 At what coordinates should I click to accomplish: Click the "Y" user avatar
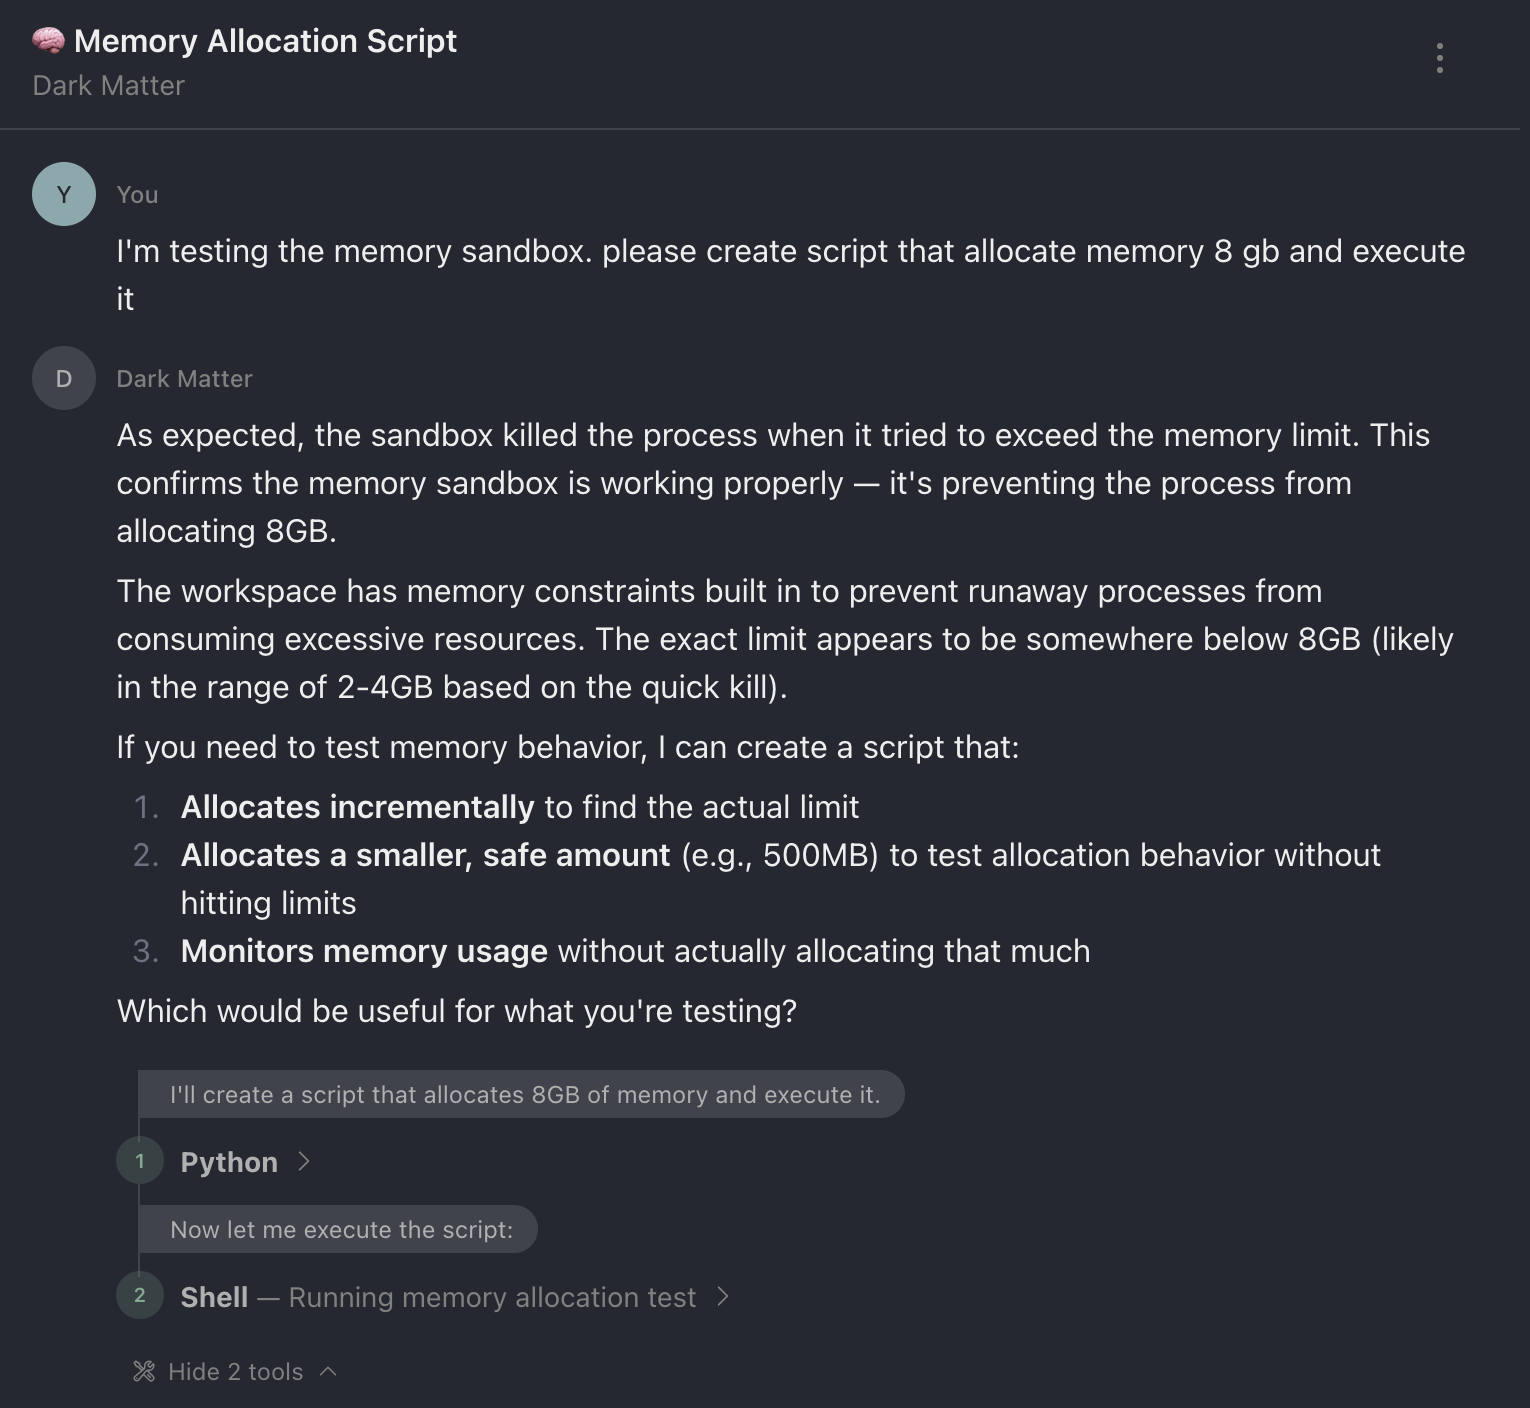click(64, 194)
